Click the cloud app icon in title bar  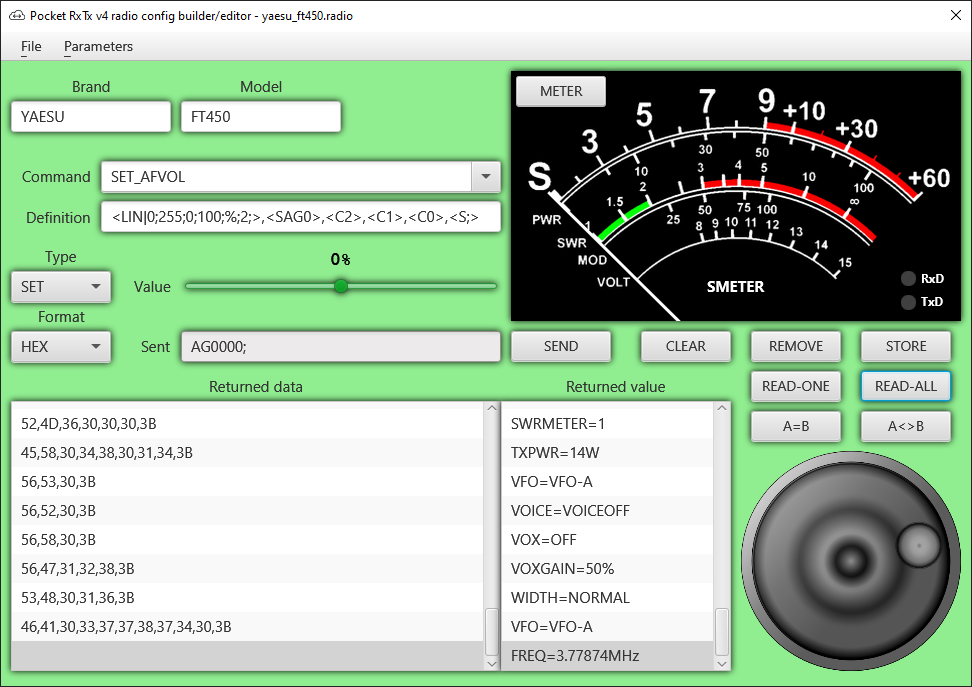(x=17, y=16)
